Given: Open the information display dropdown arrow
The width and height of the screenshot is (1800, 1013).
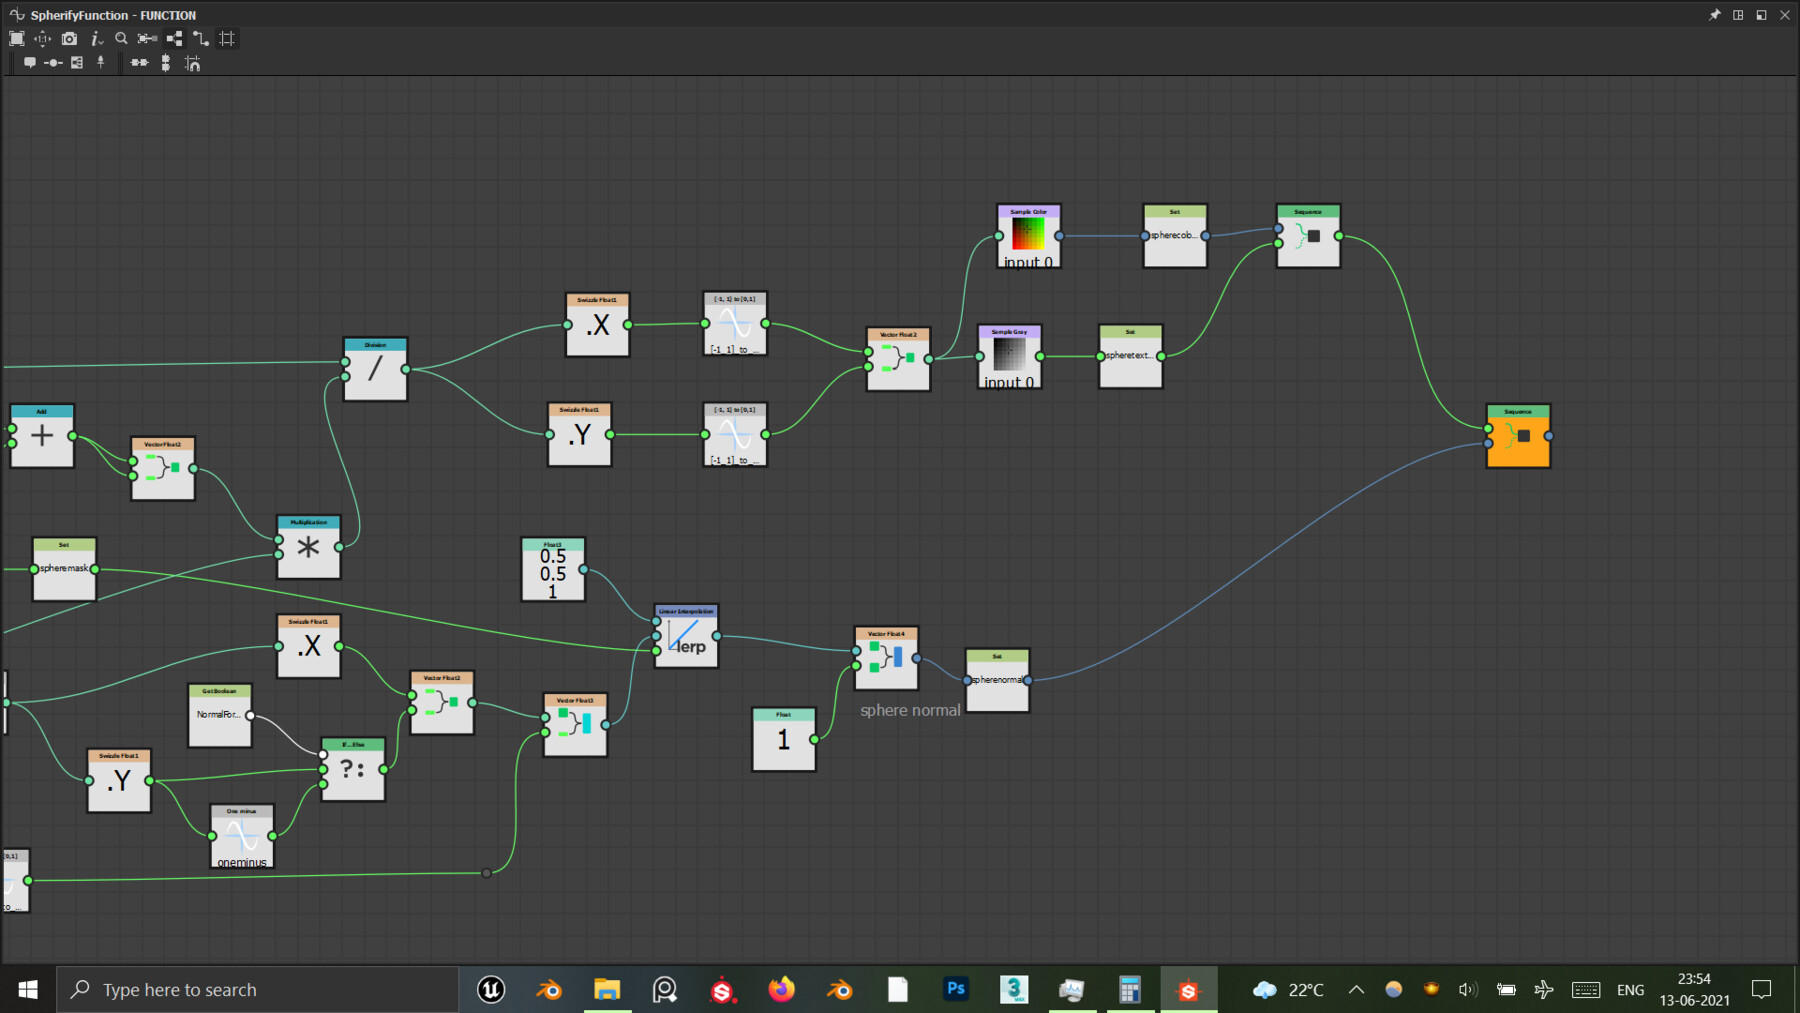Looking at the screenshot, I should [100, 41].
